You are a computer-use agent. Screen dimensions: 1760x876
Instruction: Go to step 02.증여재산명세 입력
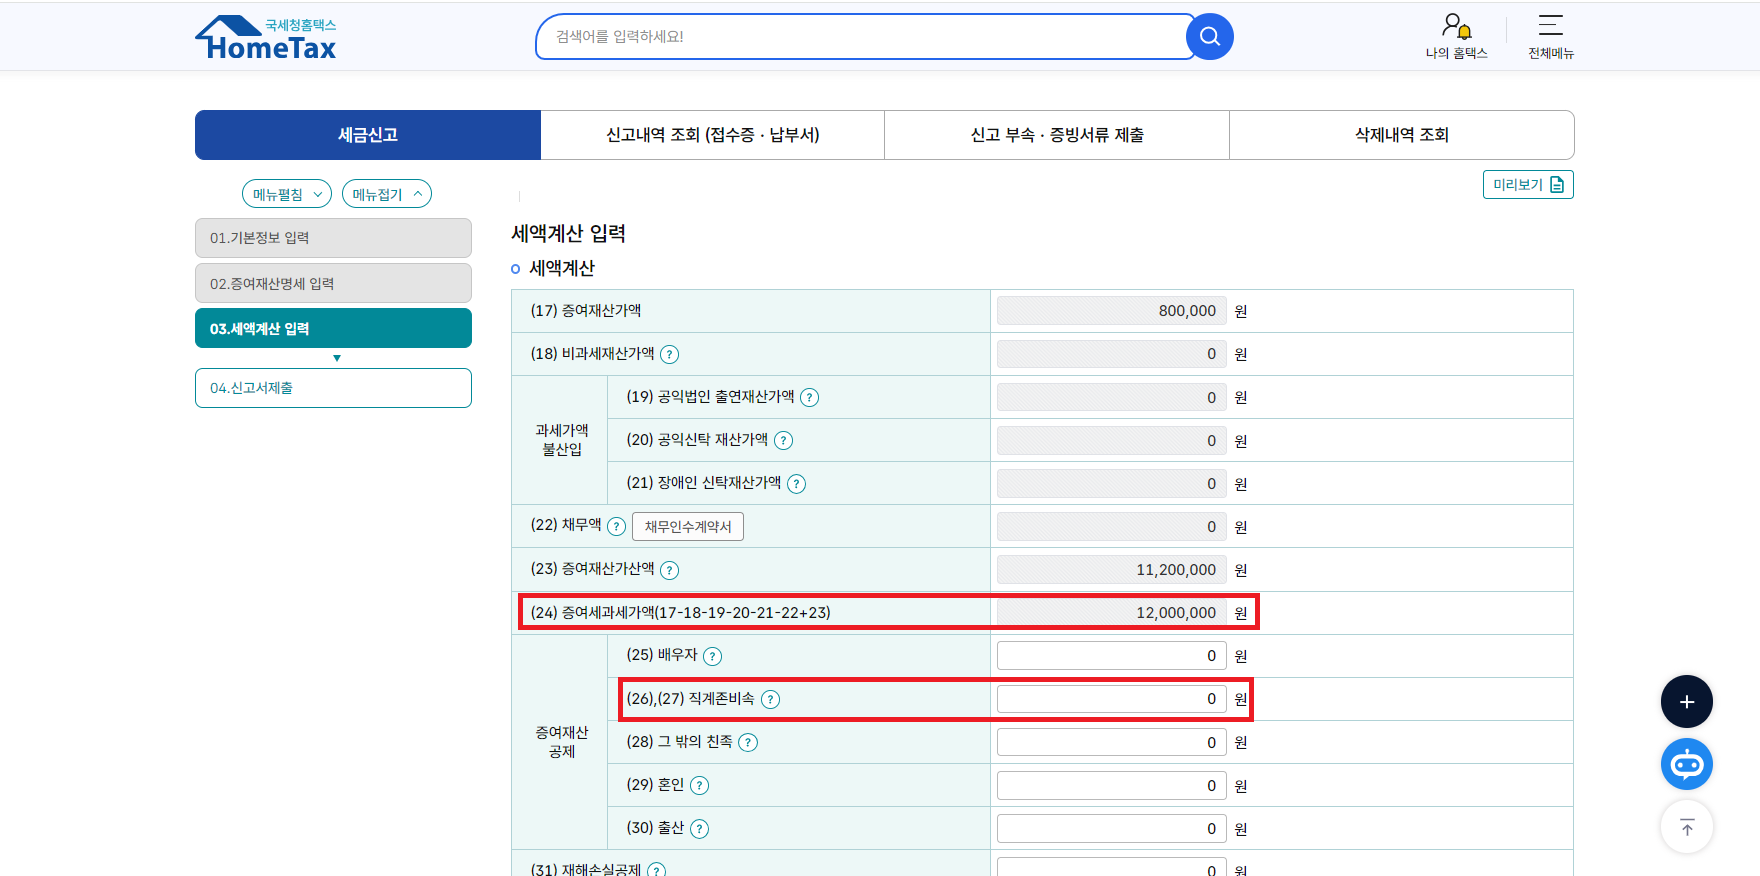pyautogui.click(x=333, y=284)
